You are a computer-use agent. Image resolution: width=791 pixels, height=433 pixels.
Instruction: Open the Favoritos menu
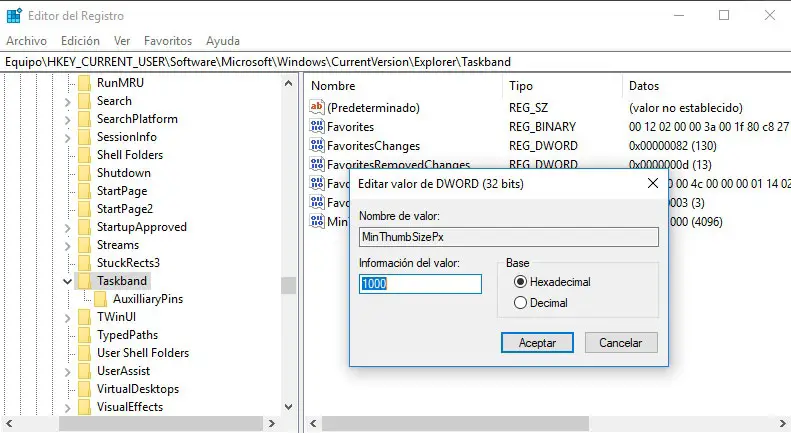(167, 41)
